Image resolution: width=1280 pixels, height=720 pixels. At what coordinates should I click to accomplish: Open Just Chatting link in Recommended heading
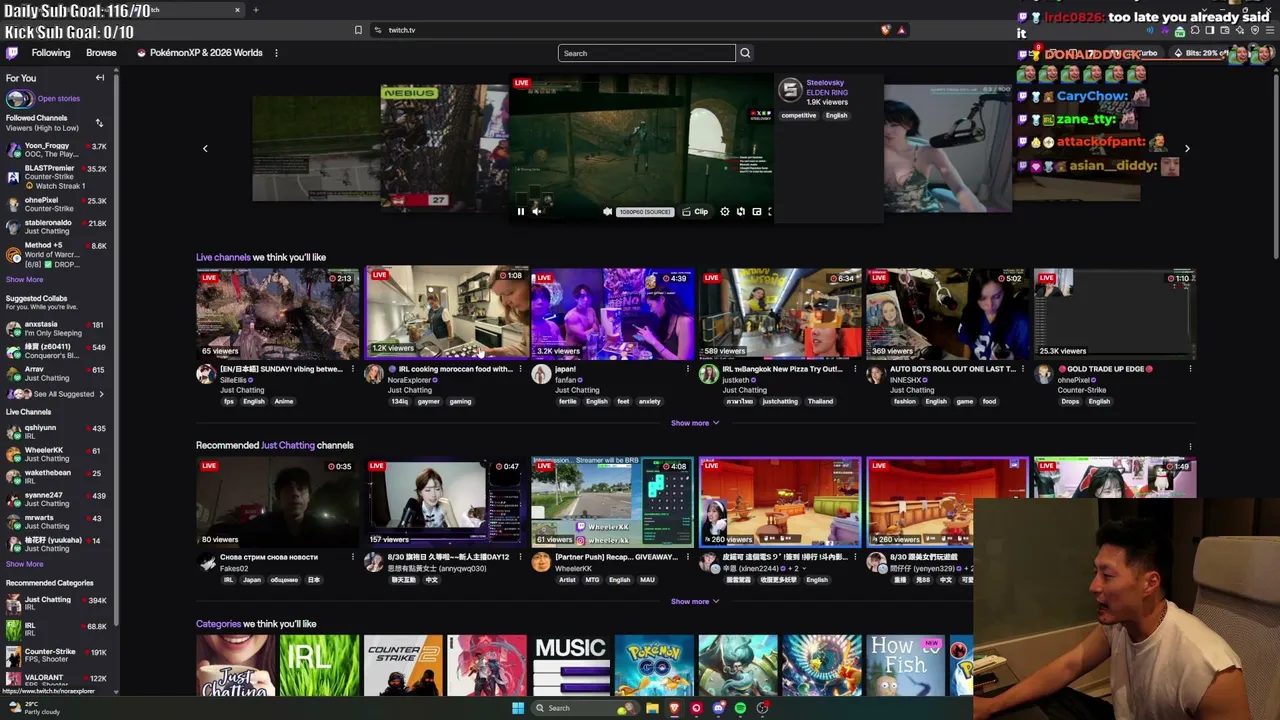click(288, 445)
